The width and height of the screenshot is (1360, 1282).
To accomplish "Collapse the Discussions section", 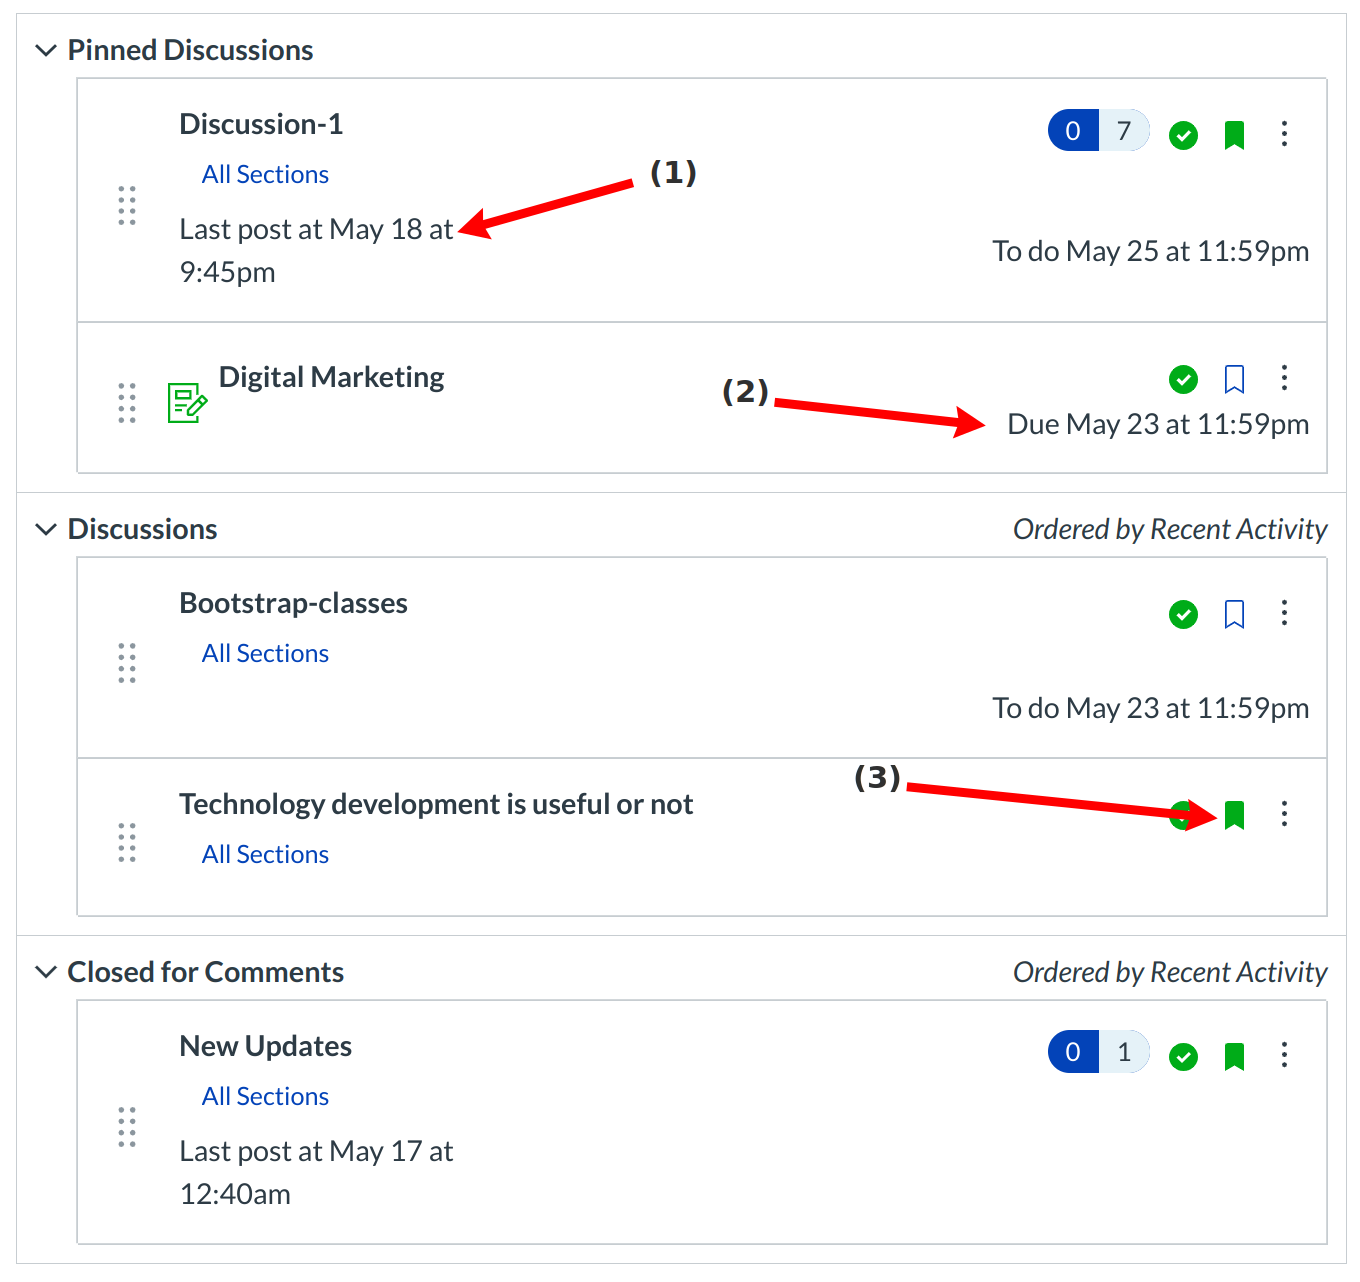I will 46,529.
